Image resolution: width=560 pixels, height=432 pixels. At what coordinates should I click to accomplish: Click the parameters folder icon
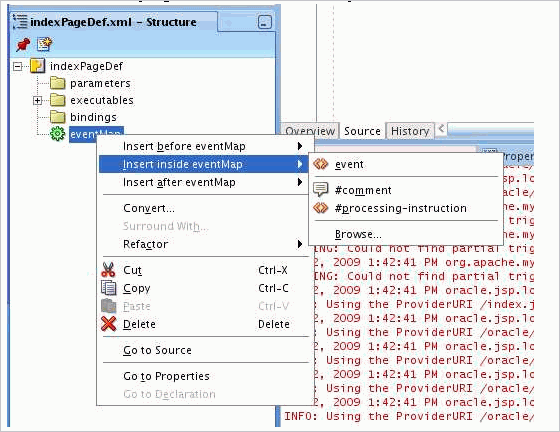[58, 83]
